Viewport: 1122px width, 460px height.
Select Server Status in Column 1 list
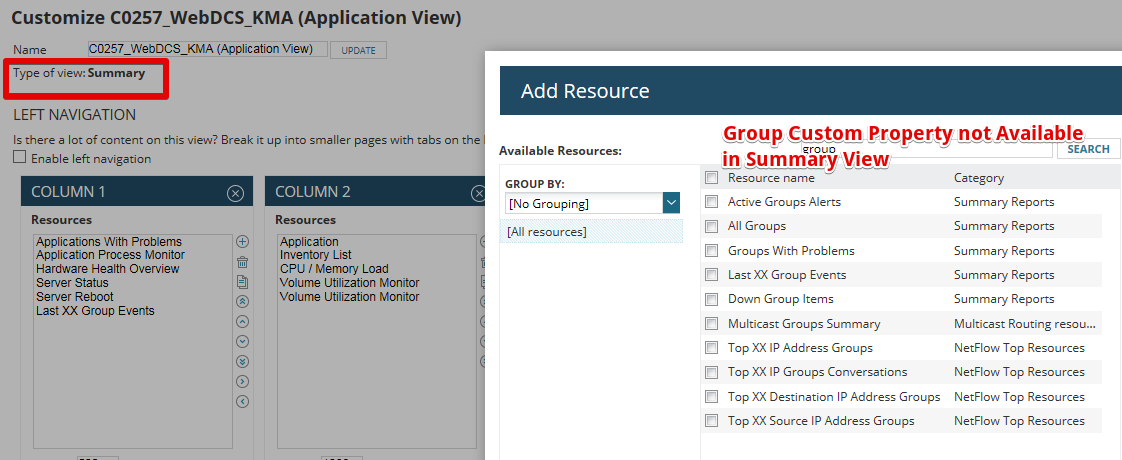pos(72,283)
